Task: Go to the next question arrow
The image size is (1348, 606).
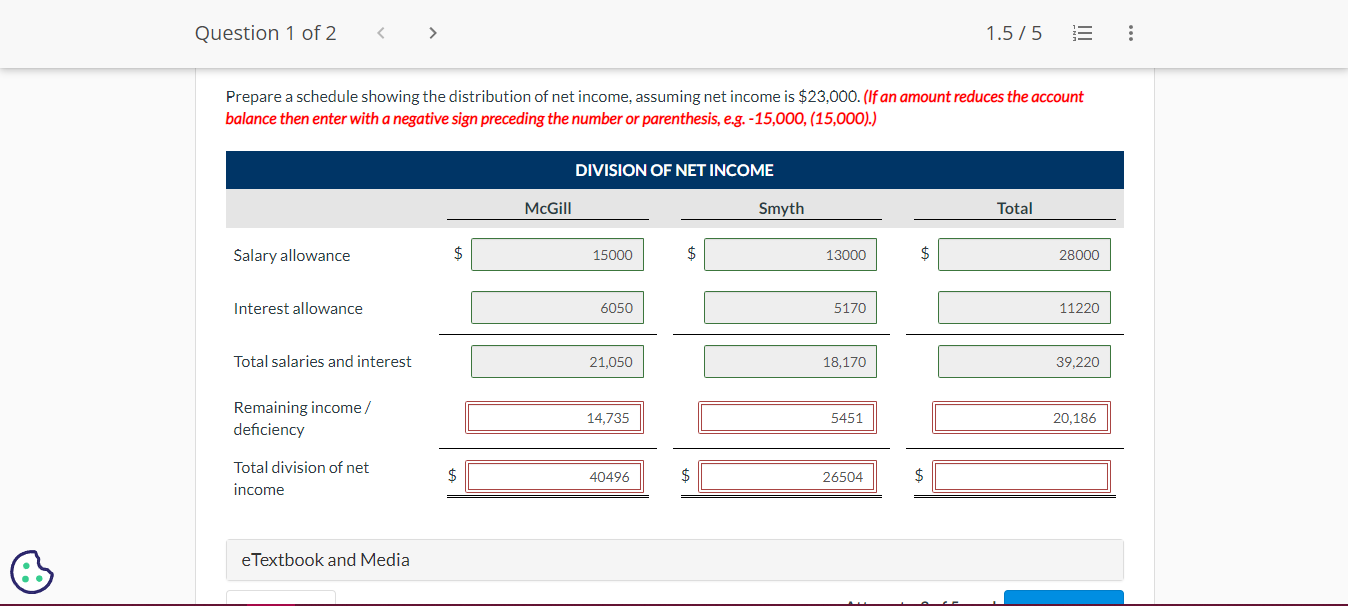Action: (x=432, y=33)
